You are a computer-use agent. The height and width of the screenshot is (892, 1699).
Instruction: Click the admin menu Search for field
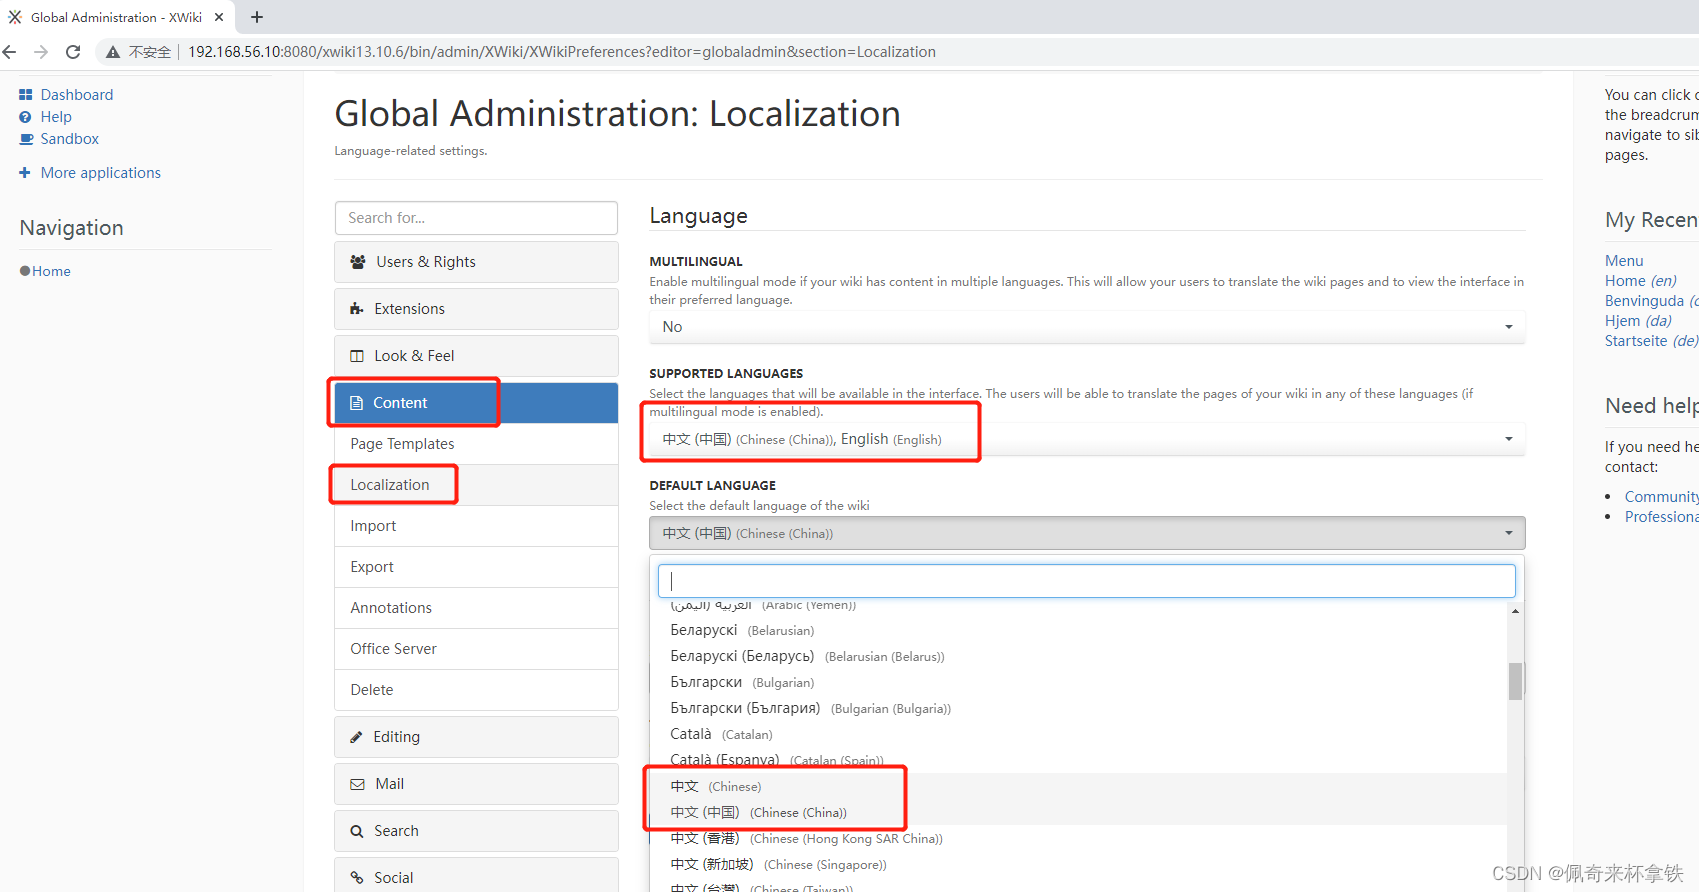pyautogui.click(x=476, y=218)
